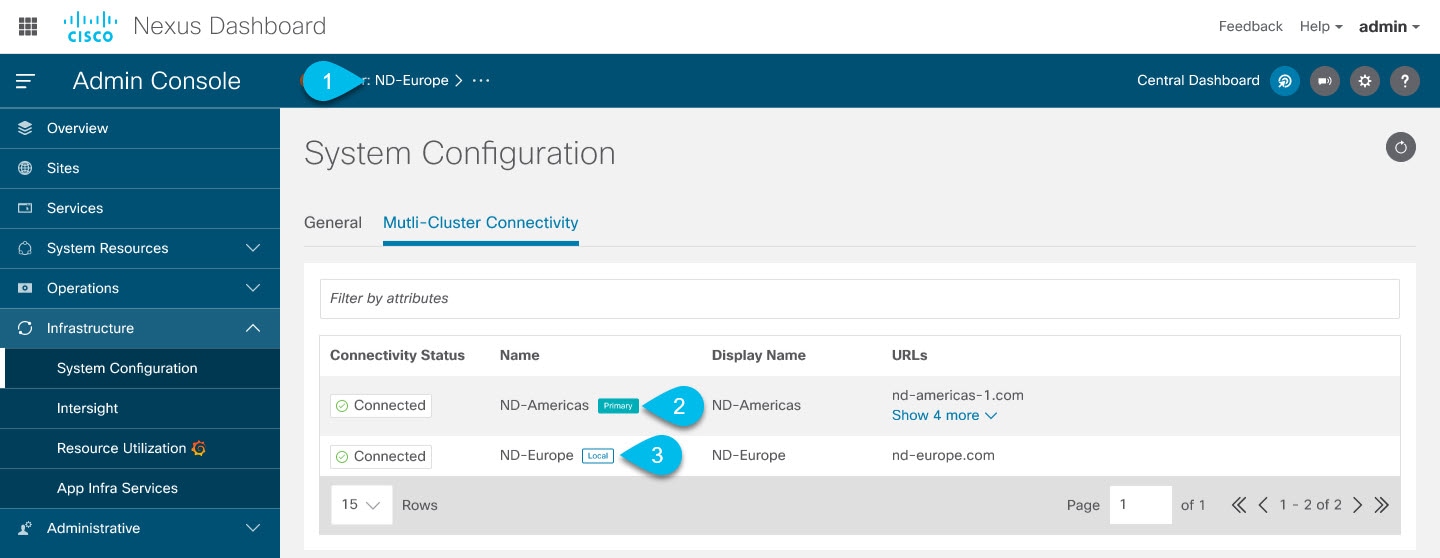
Task: Click Connected status for ND-Americas row
Action: (x=381, y=406)
